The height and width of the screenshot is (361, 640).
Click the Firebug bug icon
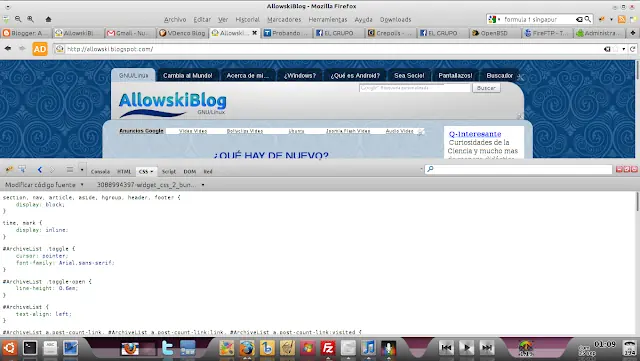[x=9, y=169]
